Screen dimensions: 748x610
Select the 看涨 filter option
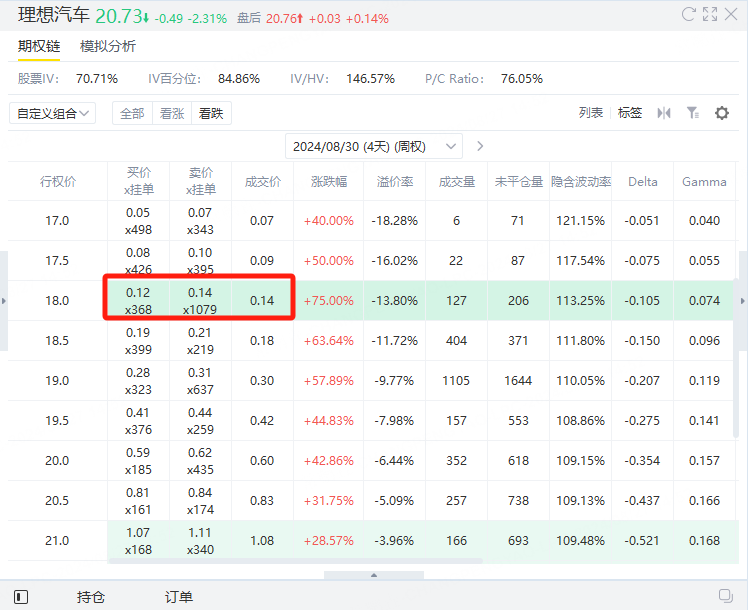pos(172,114)
